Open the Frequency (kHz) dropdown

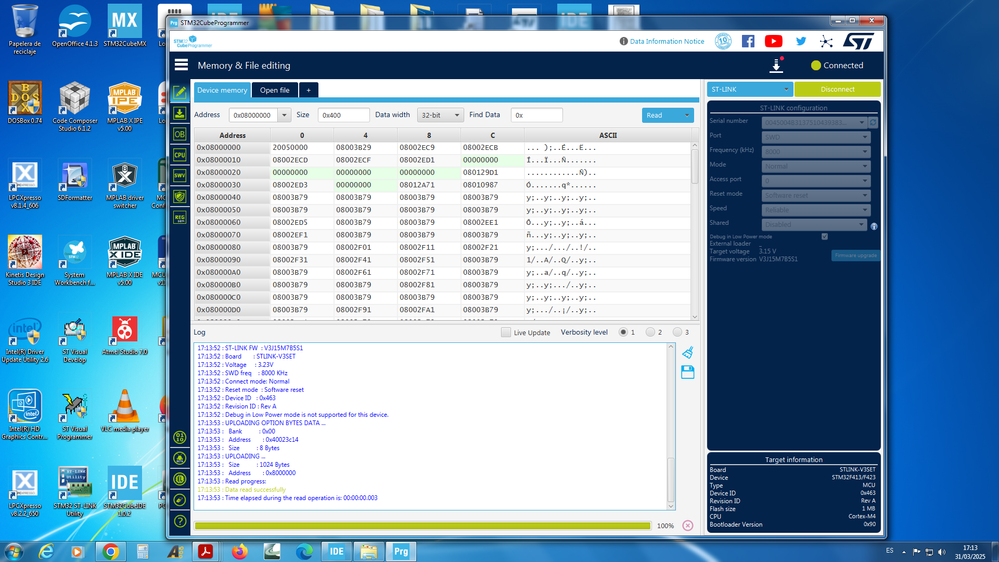point(816,152)
